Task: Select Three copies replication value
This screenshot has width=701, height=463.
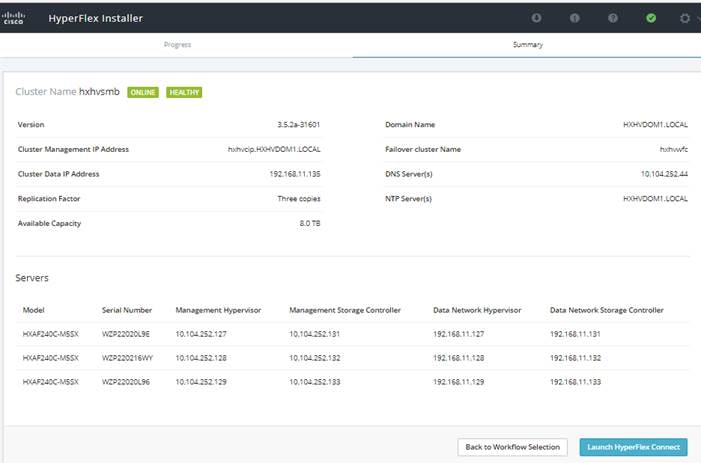Action: coord(299,199)
